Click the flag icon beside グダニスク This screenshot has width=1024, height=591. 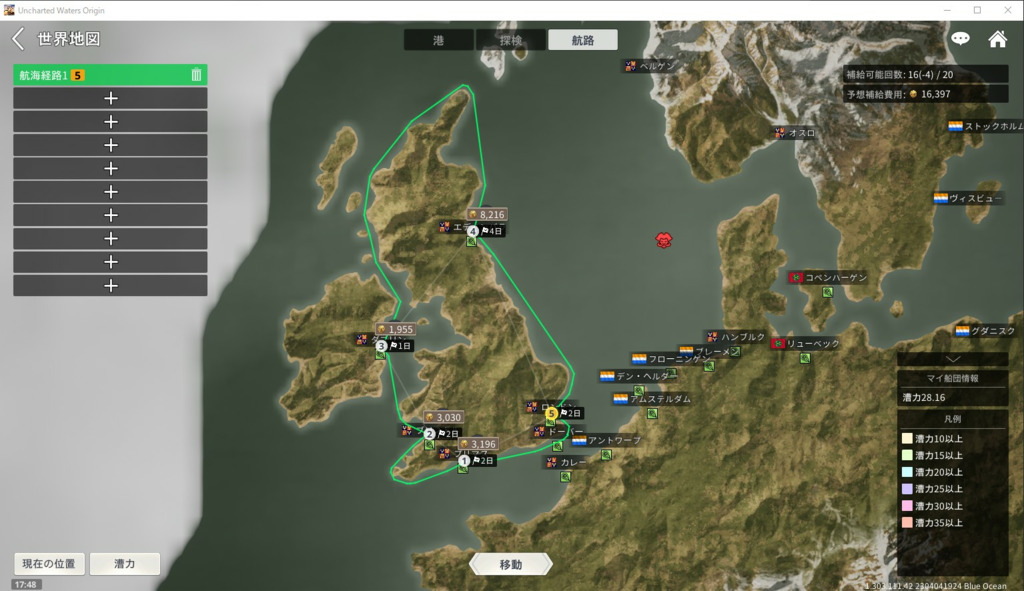[962, 331]
